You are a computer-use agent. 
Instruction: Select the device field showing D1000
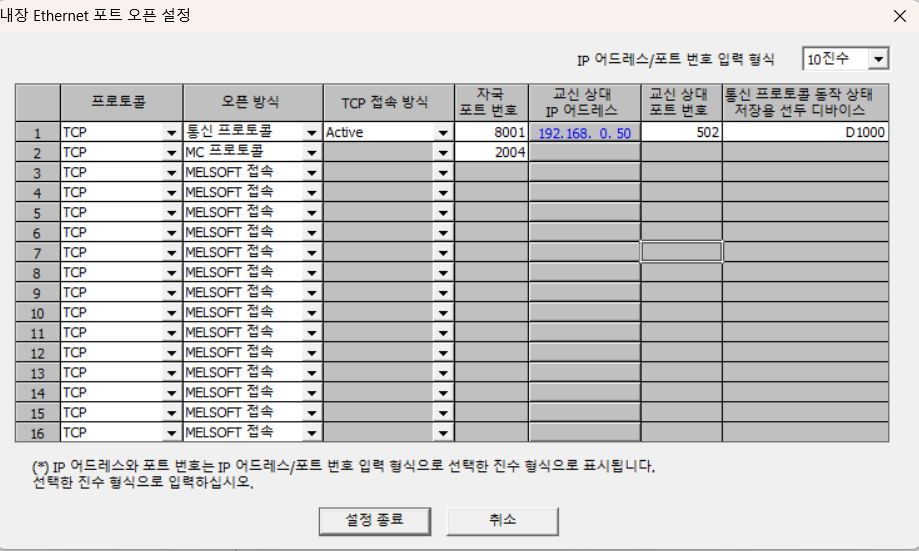805,132
